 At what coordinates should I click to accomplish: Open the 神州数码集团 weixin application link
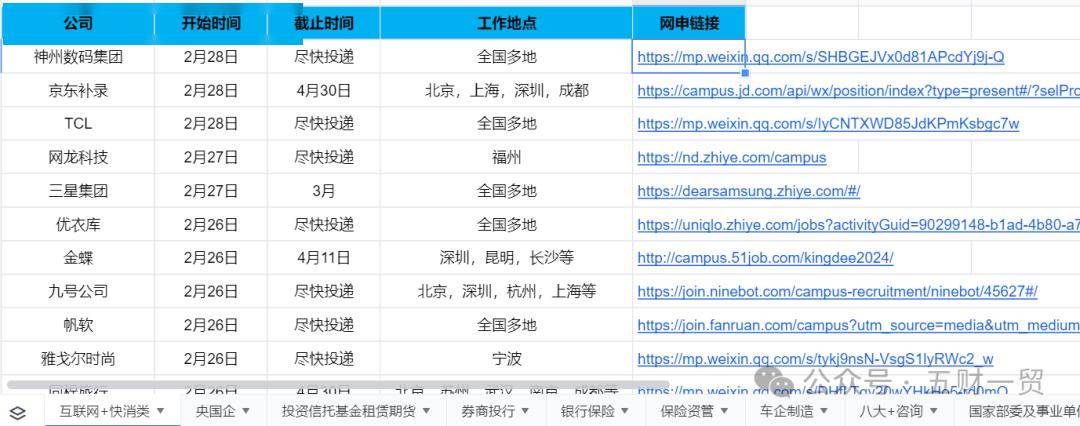[820, 57]
